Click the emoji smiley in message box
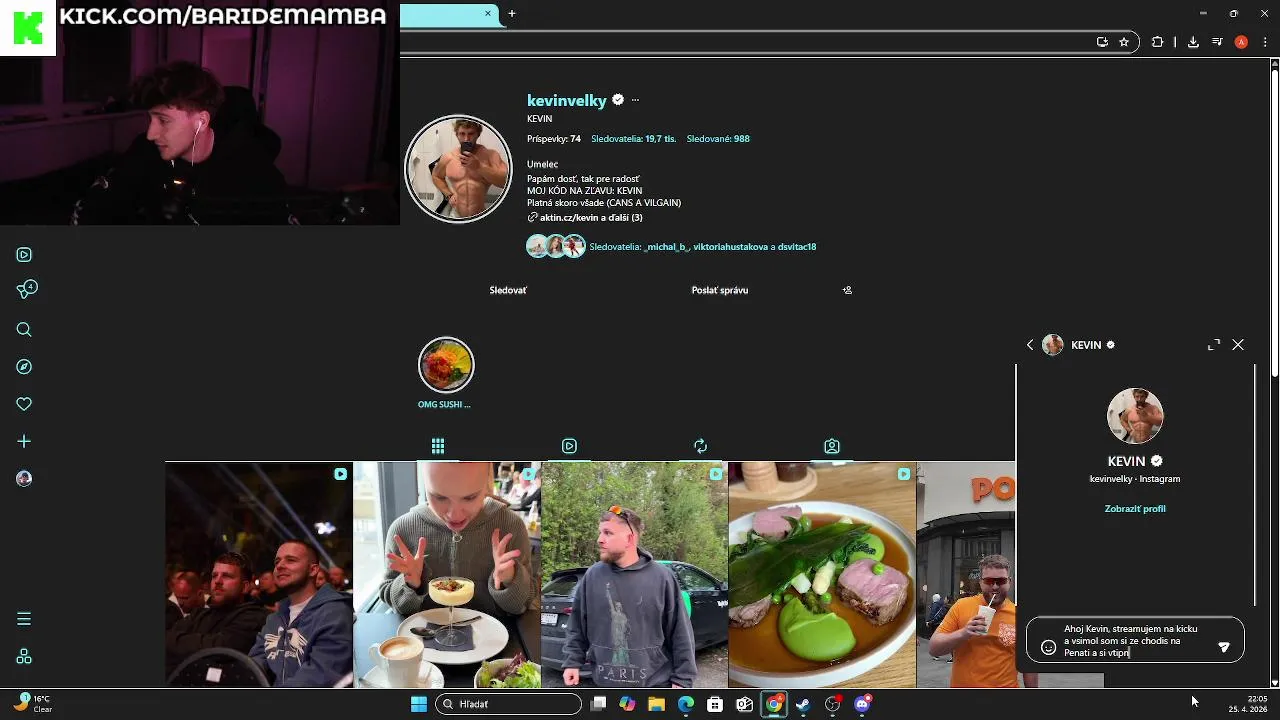Viewport: 1280px width, 720px height. point(1048,647)
